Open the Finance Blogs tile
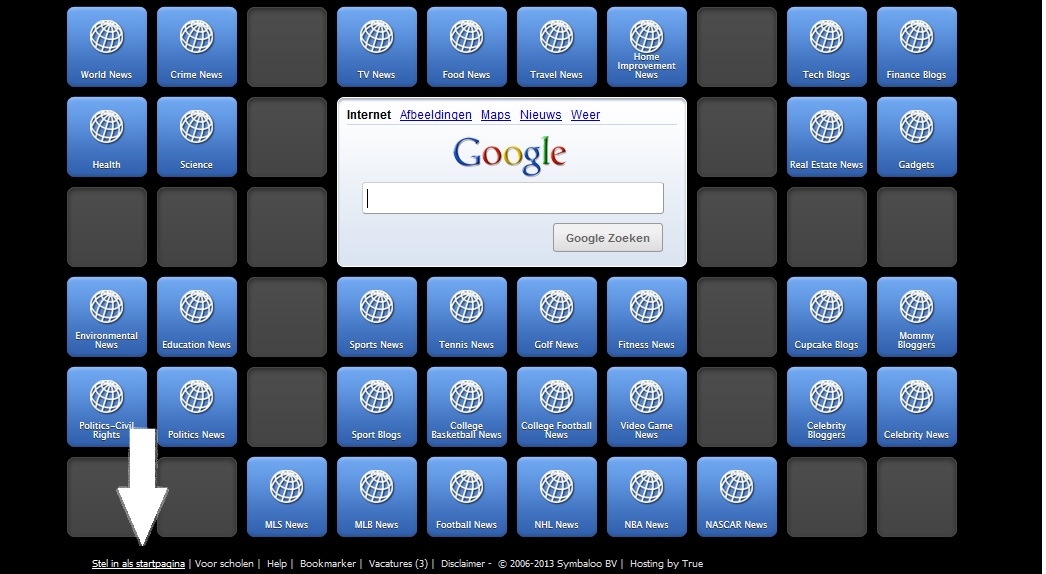Viewport: 1046px width, 574px height. [x=917, y=47]
